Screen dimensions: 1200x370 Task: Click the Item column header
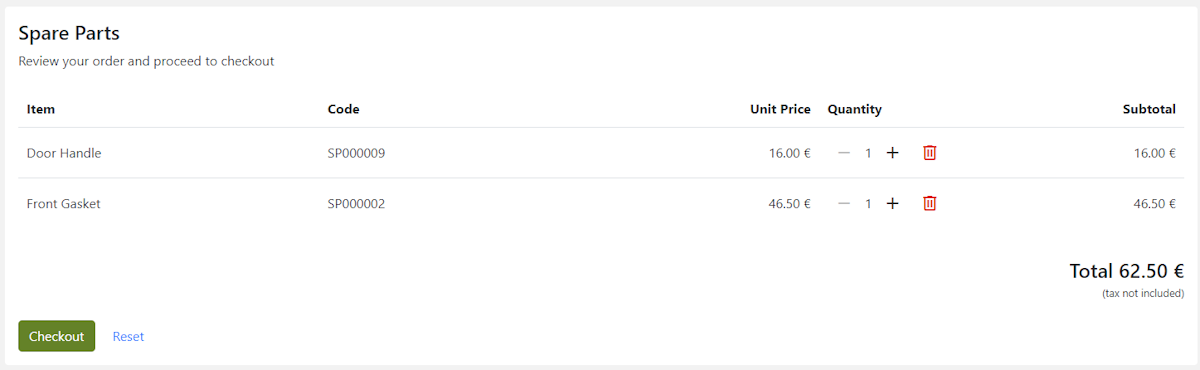pyautogui.click(x=41, y=109)
